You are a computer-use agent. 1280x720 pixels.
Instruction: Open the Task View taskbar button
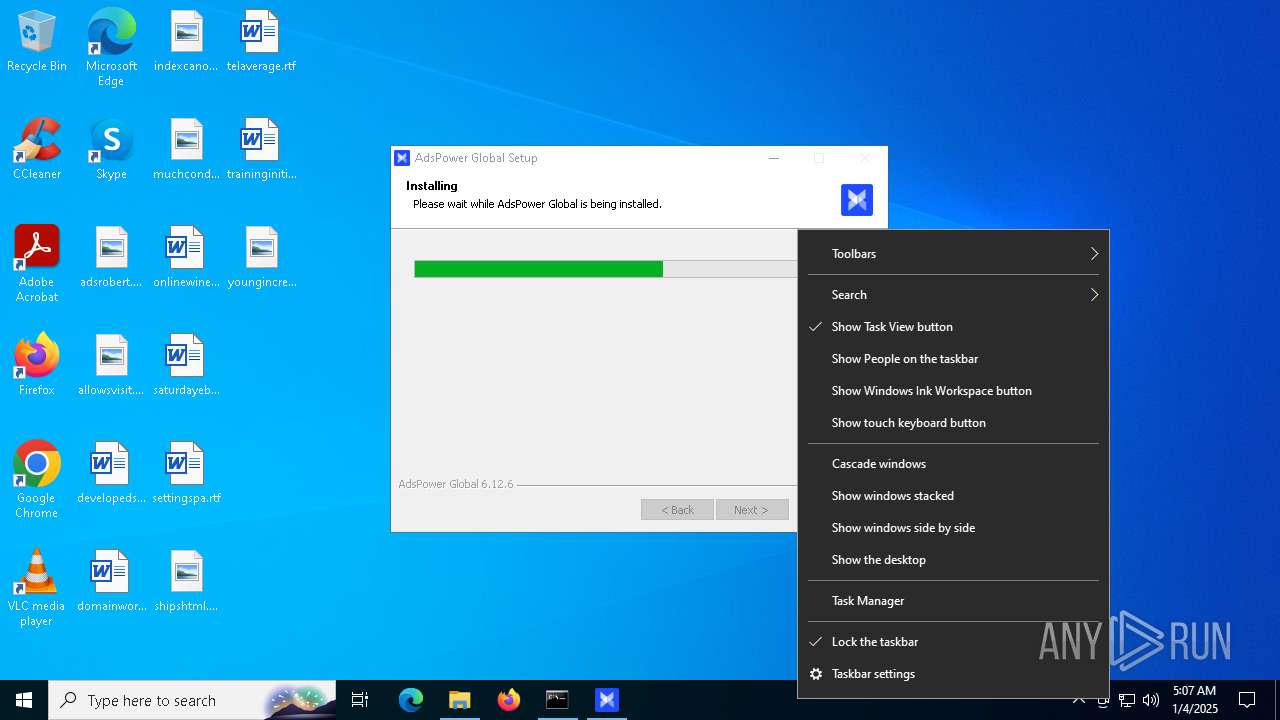[x=360, y=700]
